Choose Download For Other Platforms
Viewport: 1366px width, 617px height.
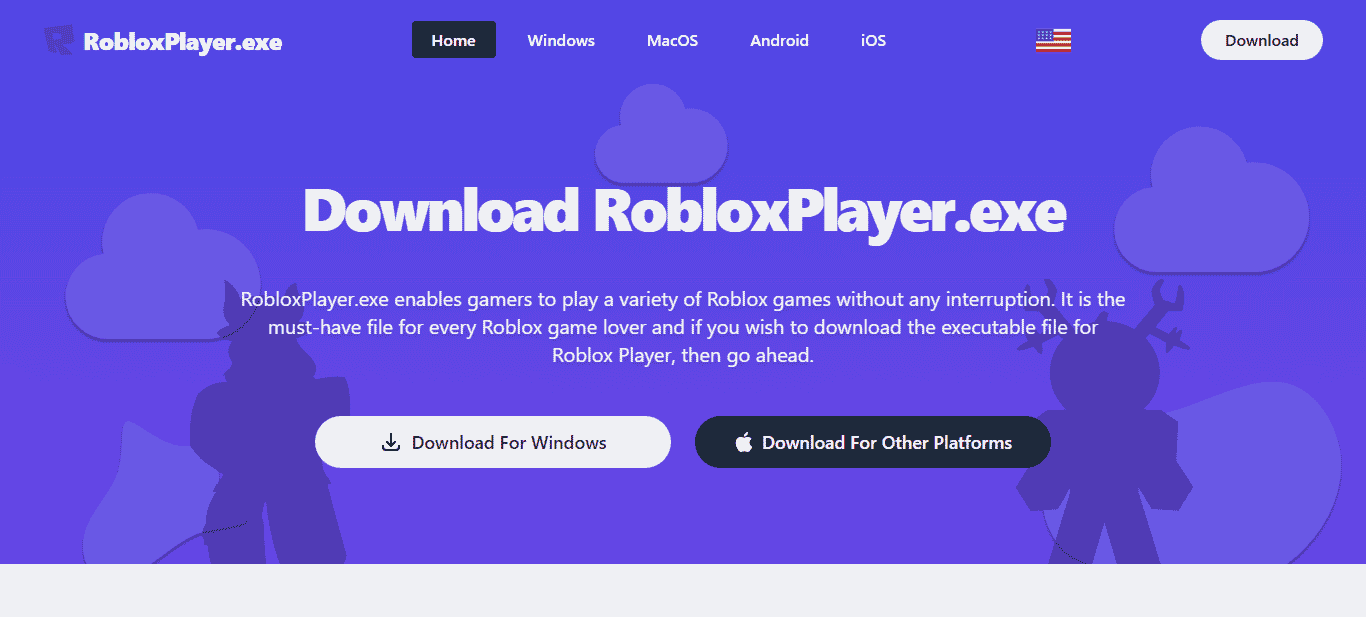coord(872,442)
